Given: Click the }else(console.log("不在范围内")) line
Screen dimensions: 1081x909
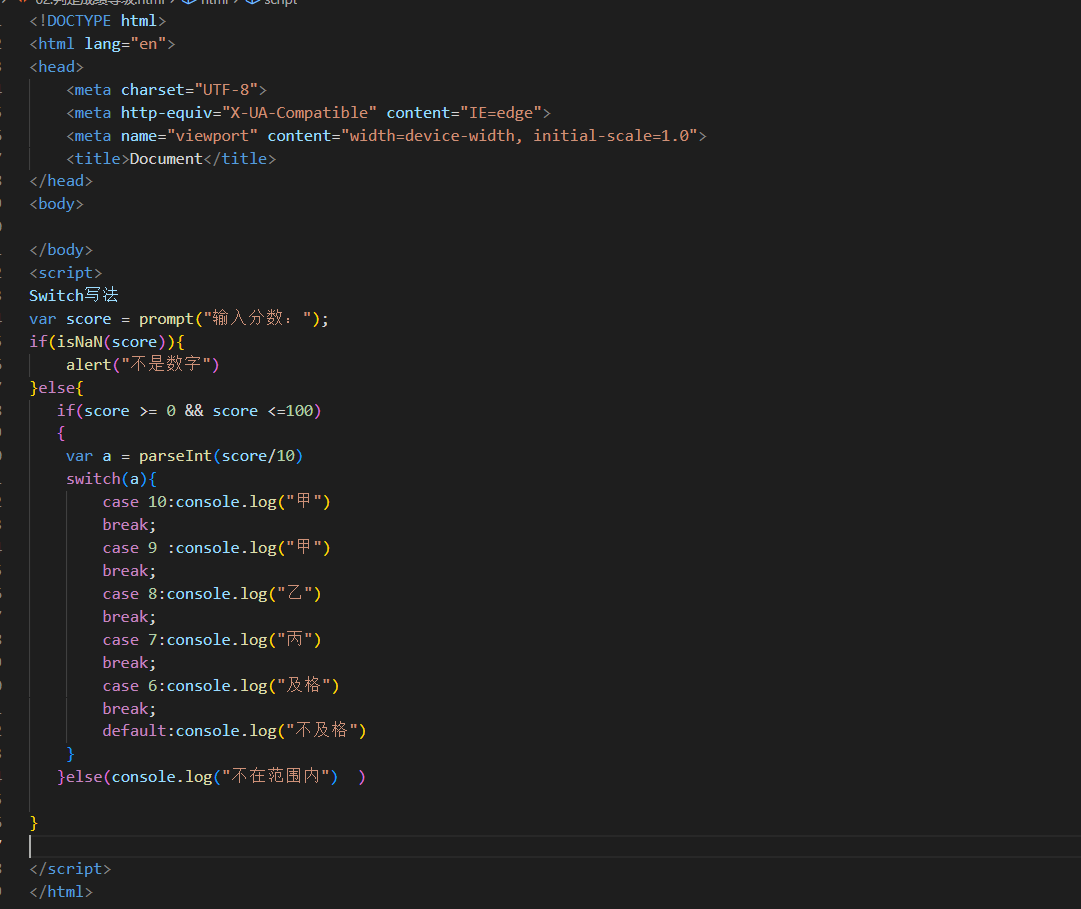Looking at the screenshot, I should [212, 777].
